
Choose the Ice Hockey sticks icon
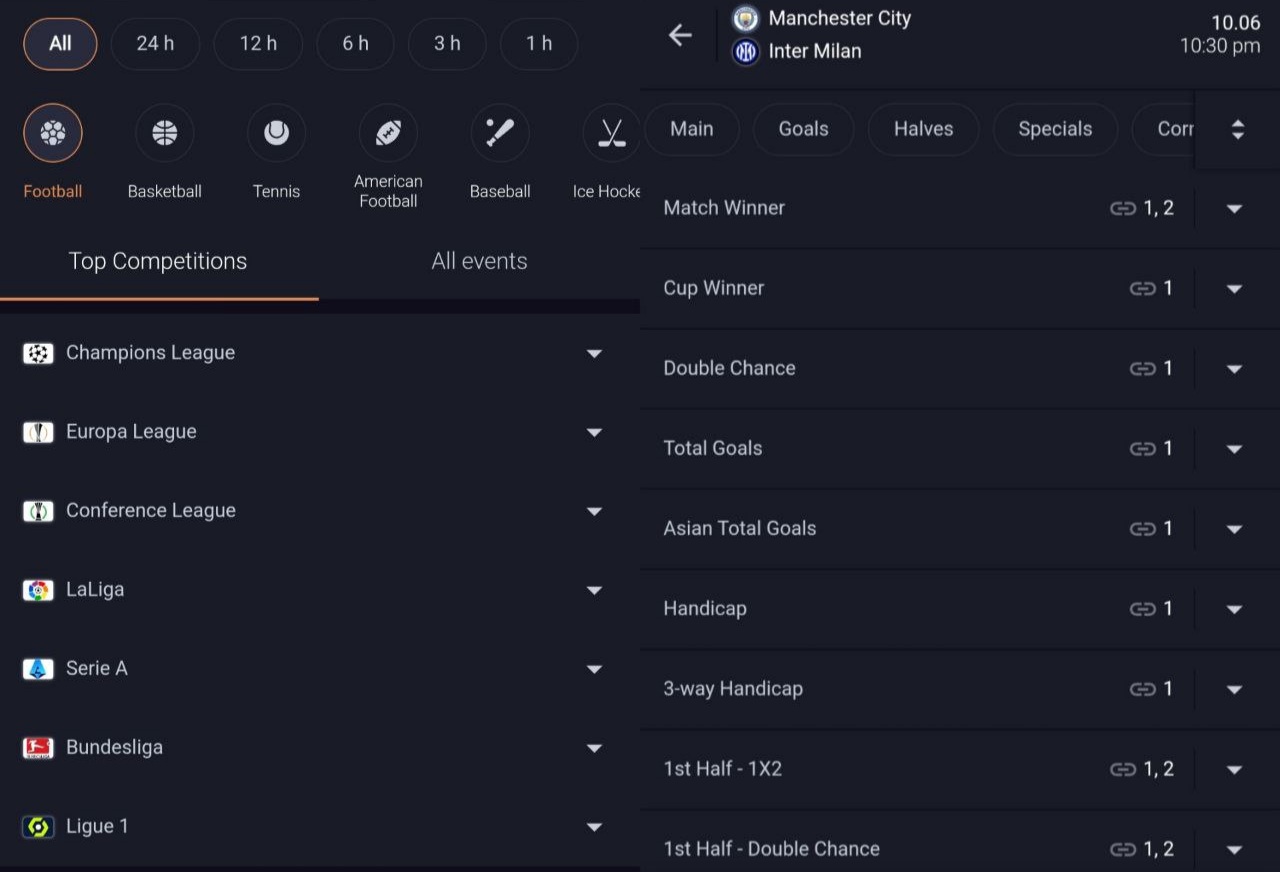coord(611,133)
